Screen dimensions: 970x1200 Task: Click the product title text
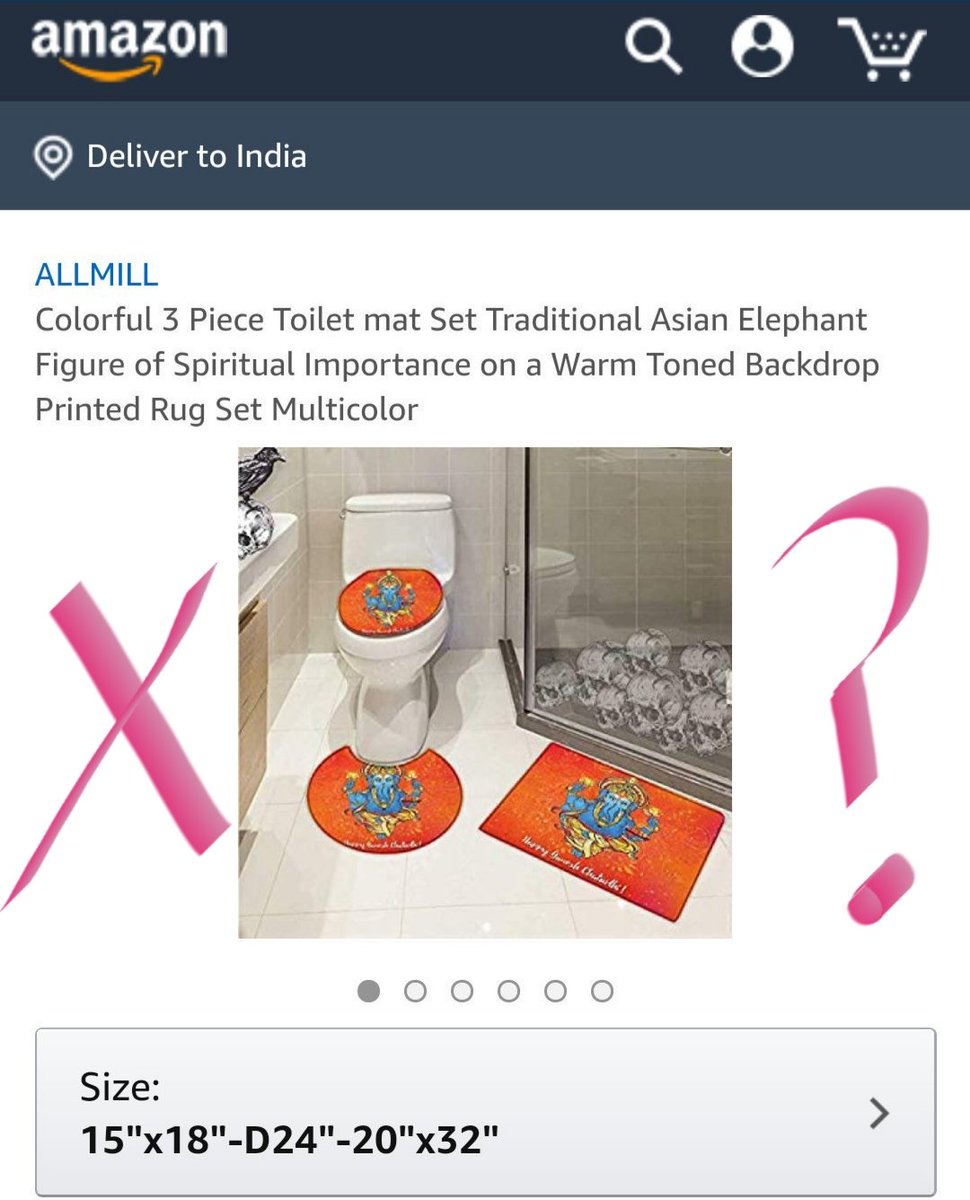pyautogui.click(x=451, y=364)
